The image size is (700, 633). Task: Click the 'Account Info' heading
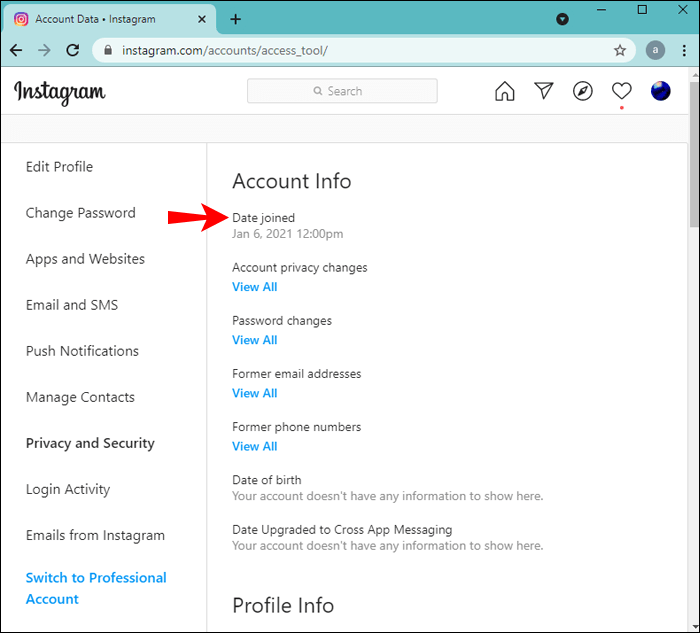pos(292,181)
